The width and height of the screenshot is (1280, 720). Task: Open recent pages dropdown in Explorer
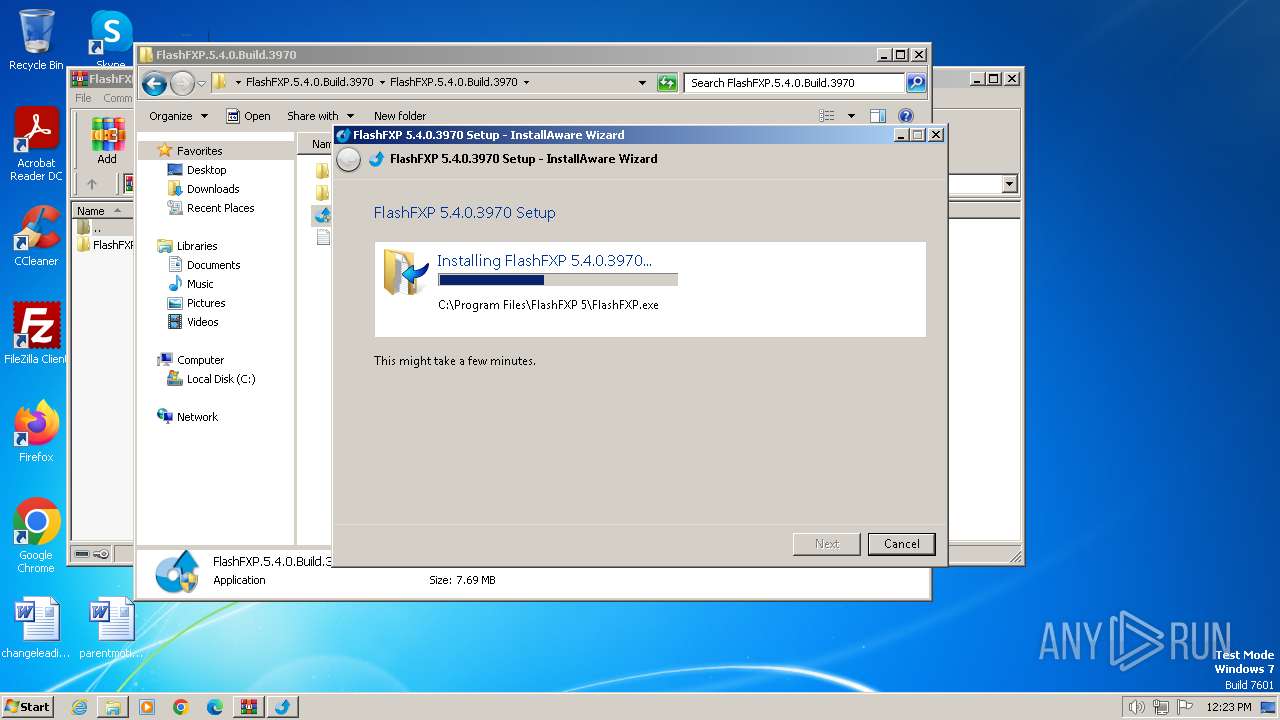coord(201,83)
